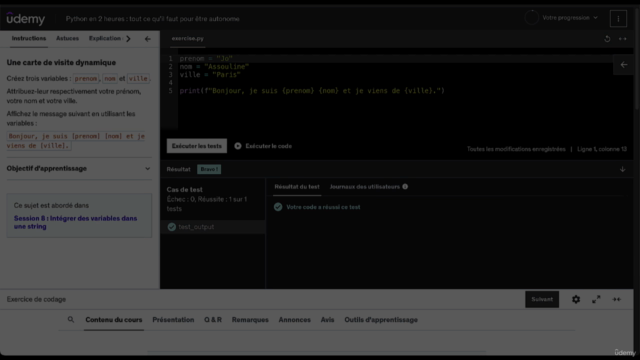Viewport: 640px width, 360px height.
Task: Open the Explication tab
Action: (104, 38)
